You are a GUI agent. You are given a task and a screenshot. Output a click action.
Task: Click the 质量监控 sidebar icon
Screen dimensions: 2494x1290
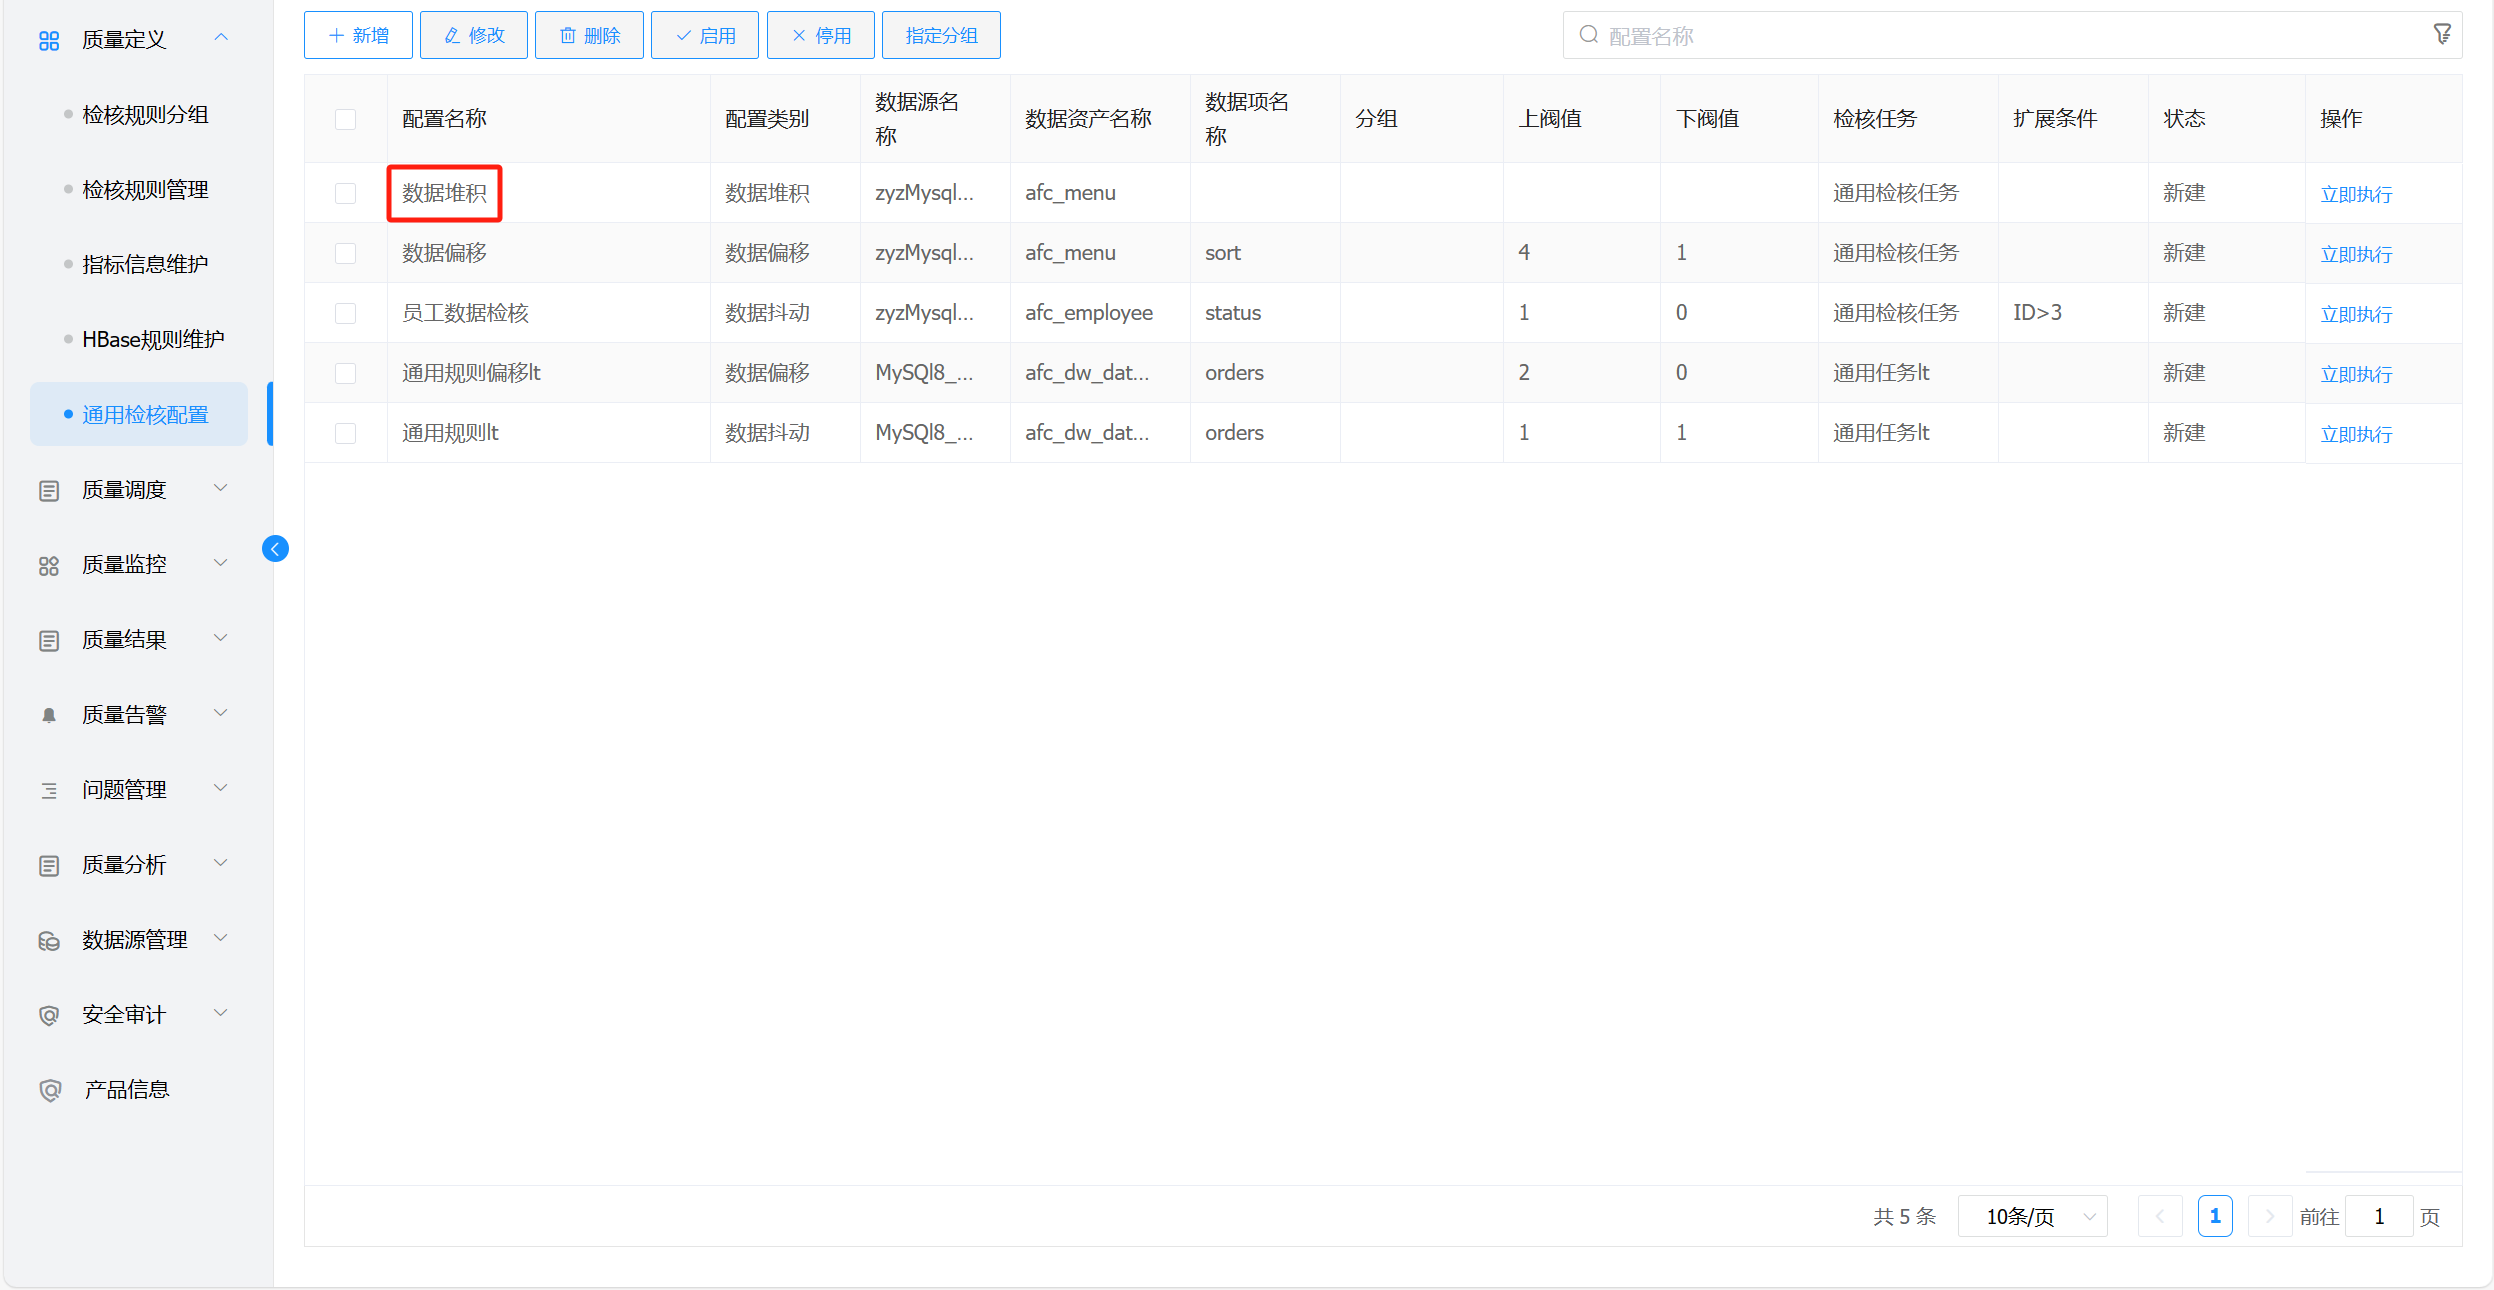(x=49, y=565)
